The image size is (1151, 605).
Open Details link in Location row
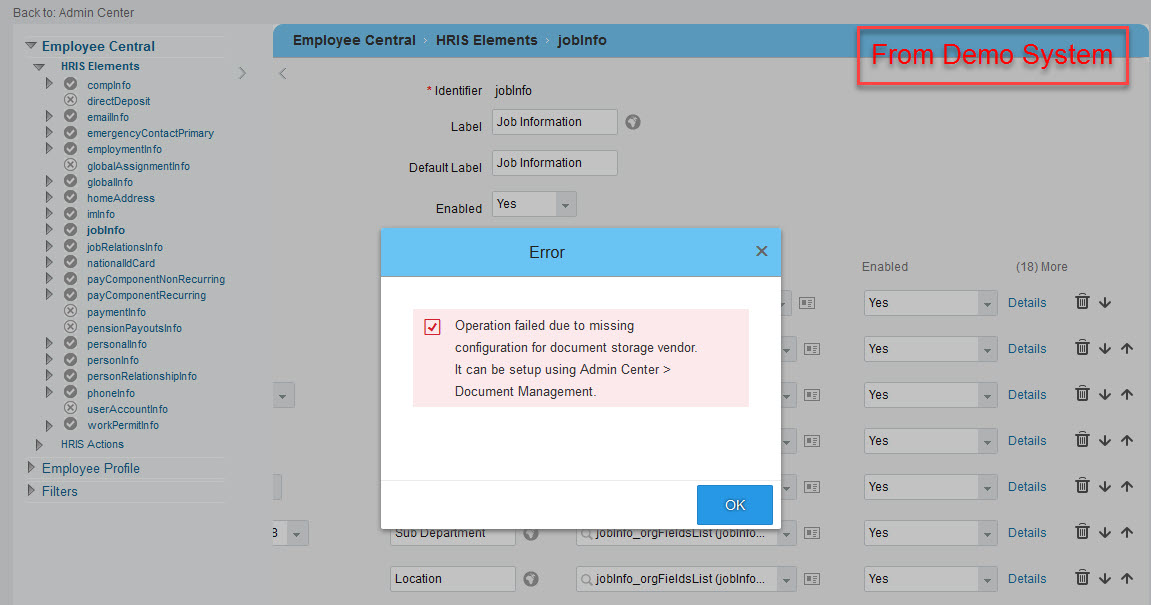click(1026, 579)
